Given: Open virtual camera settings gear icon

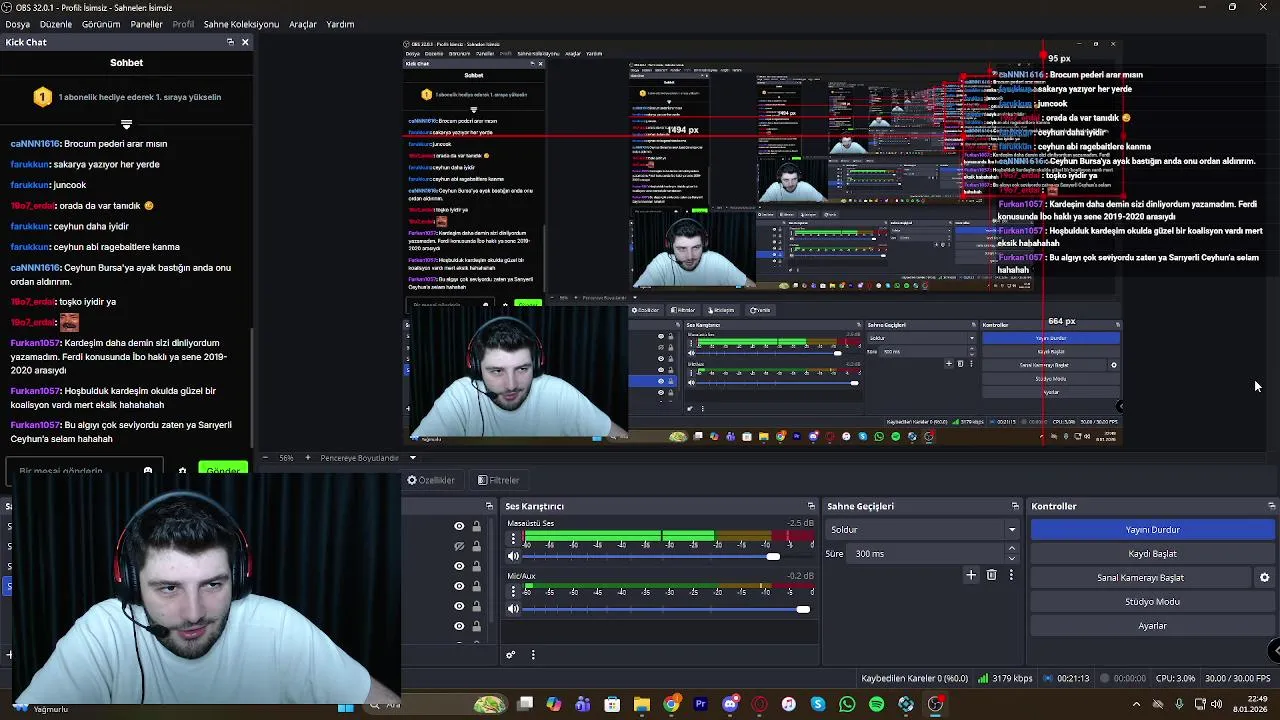Looking at the screenshot, I should [x=1264, y=578].
